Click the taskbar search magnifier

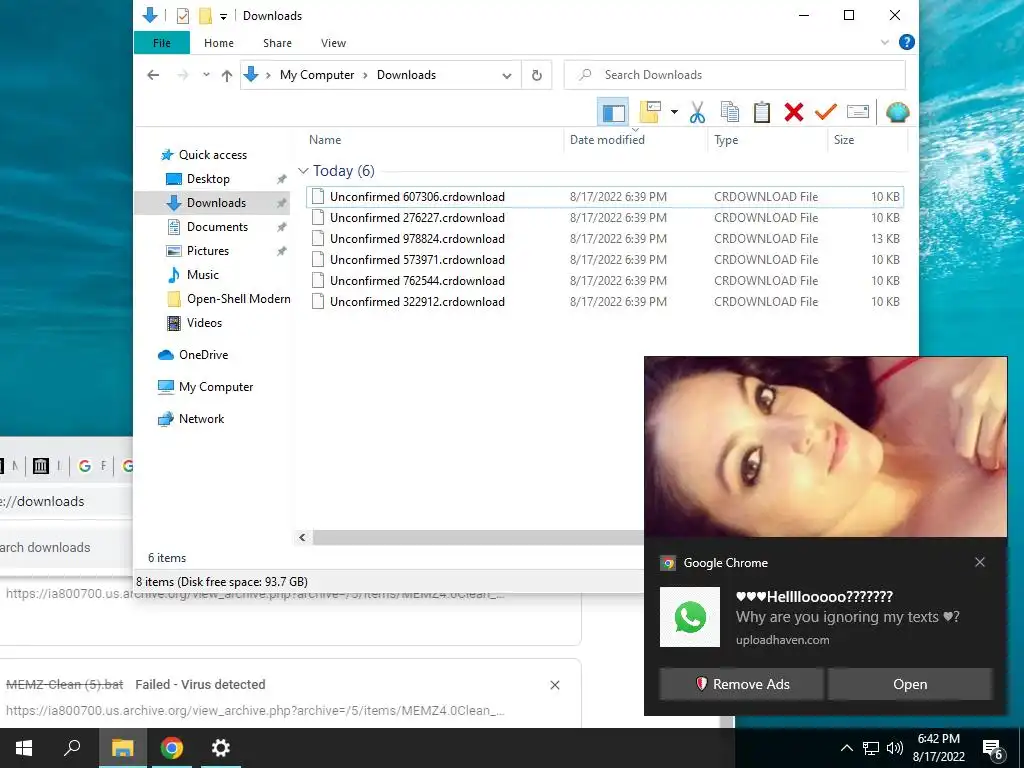tap(72, 748)
